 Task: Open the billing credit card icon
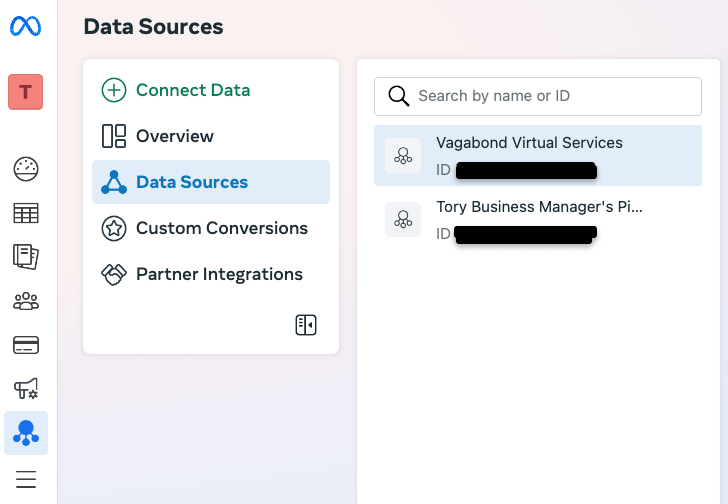(x=26, y=345)
